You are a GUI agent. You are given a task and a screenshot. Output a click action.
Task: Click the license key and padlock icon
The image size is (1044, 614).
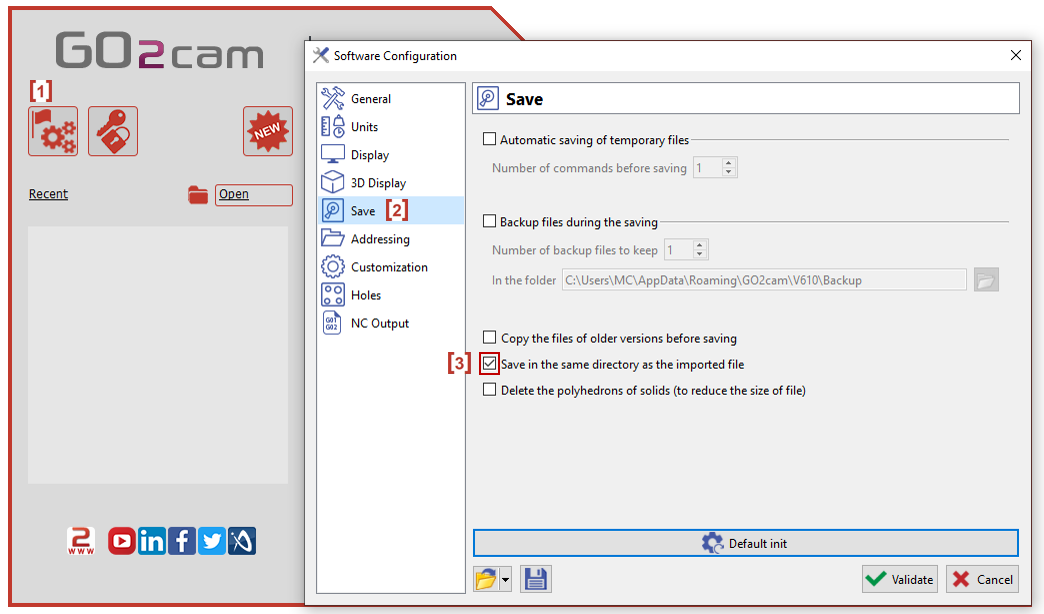(x=113, y=131)
